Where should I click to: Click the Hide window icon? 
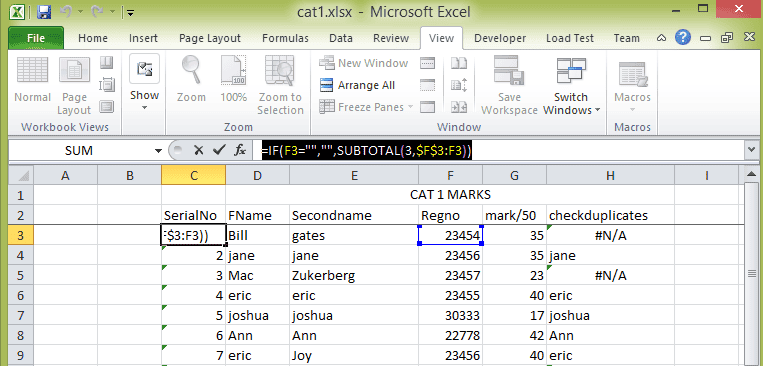click(x=427, y=85)
